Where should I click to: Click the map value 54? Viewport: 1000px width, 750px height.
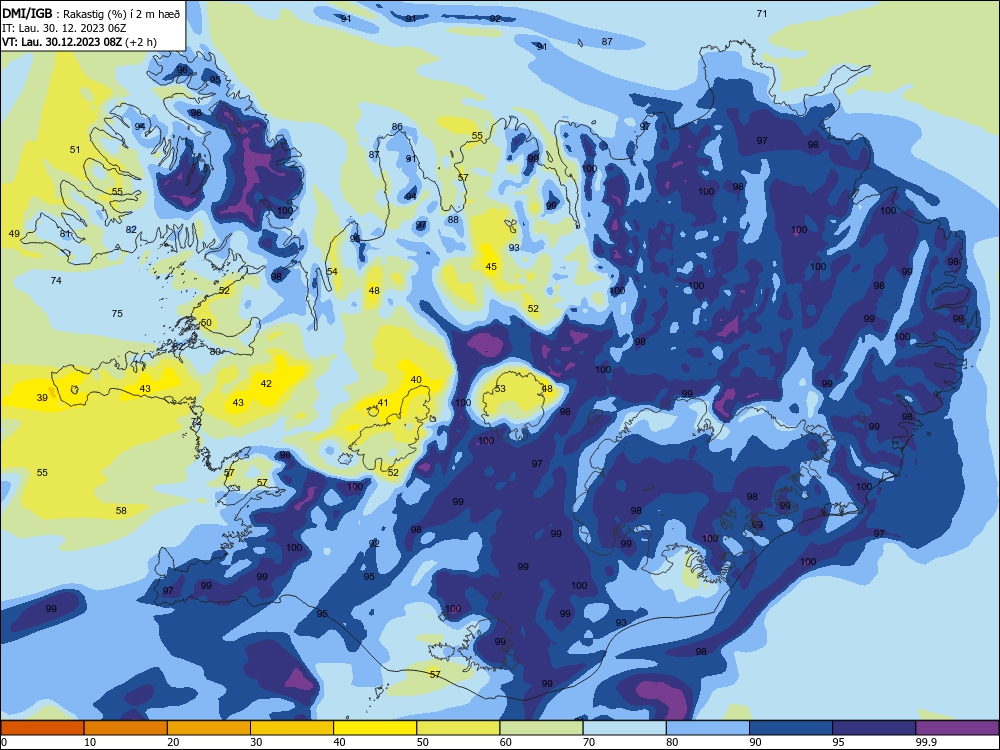[x=332, y=271]
